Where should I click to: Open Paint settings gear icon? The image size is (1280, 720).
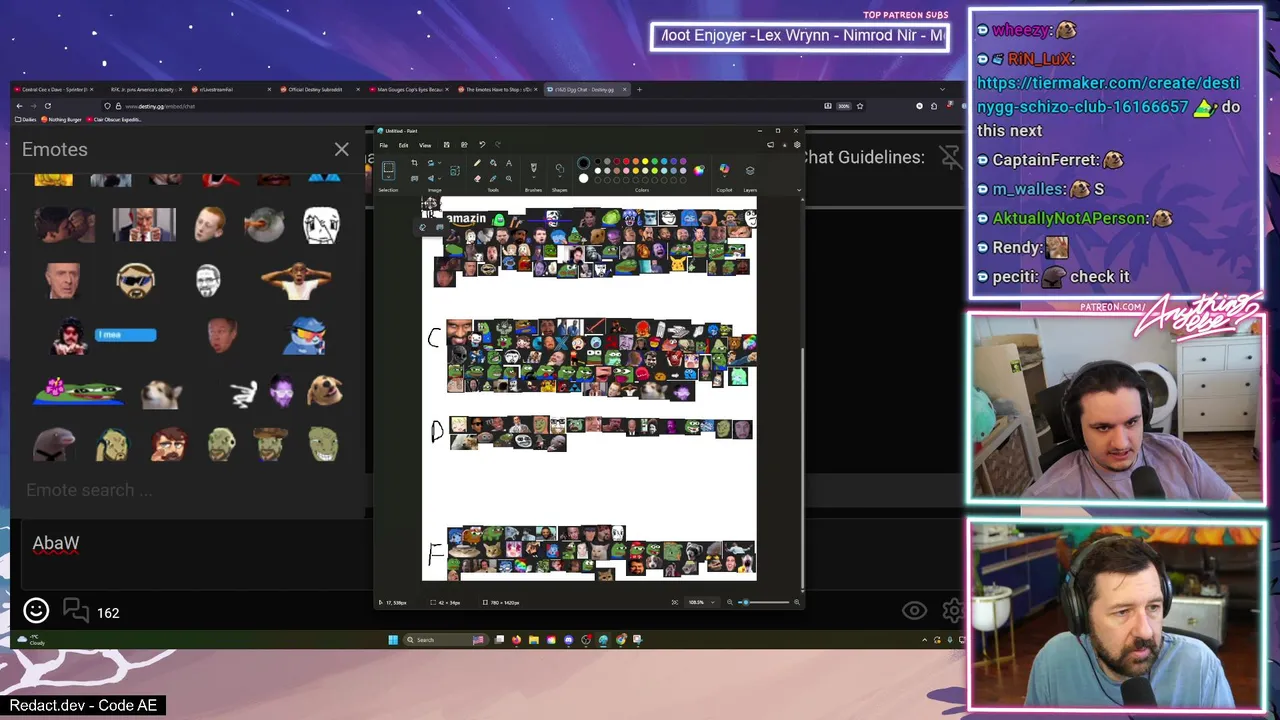coord(797,145)
